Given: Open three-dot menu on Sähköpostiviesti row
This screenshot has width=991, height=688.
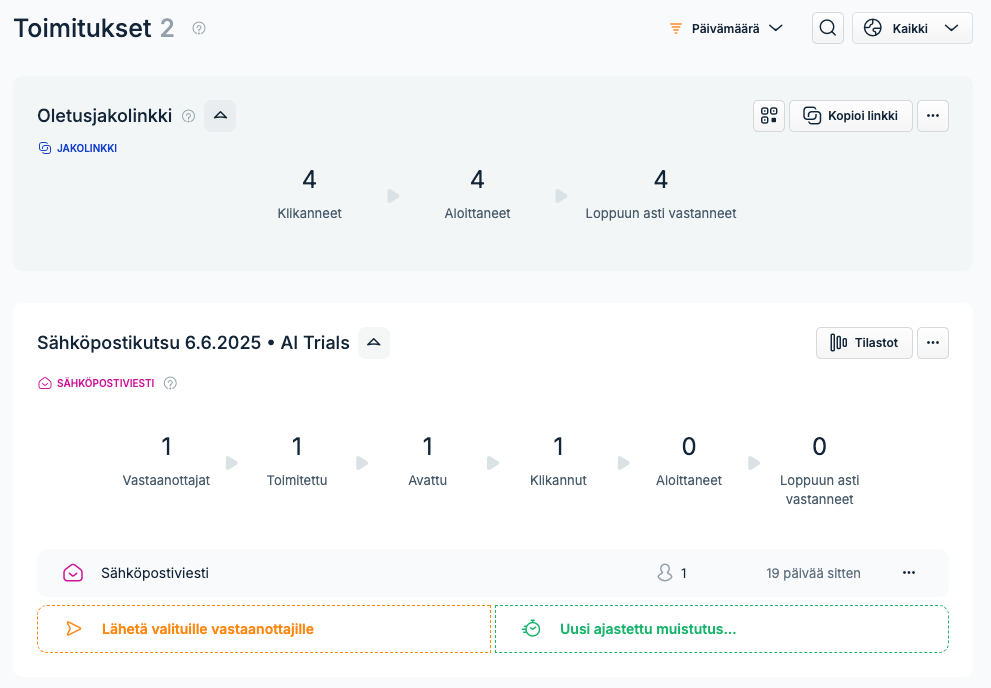Looking at the screenshot, I should tap(909, 572).
